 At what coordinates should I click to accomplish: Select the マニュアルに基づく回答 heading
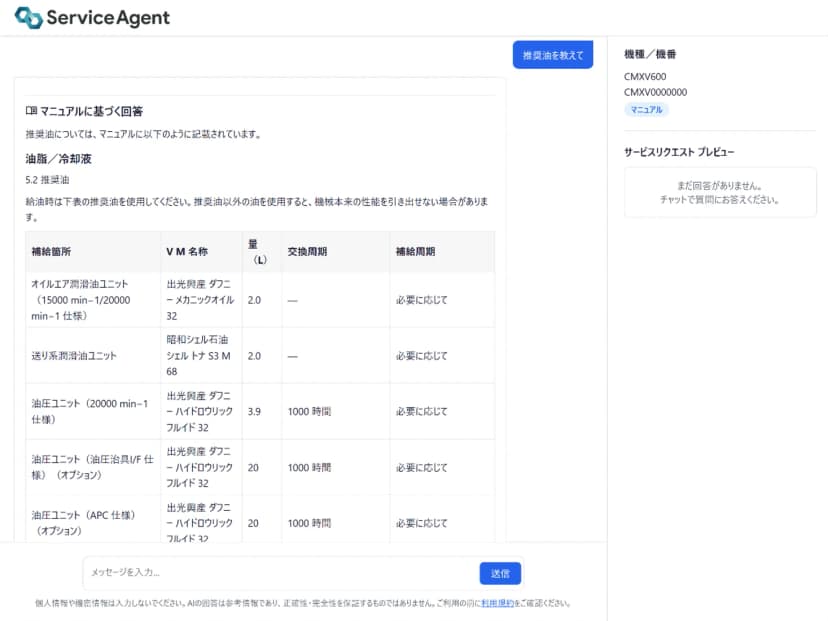pos(91,111)
